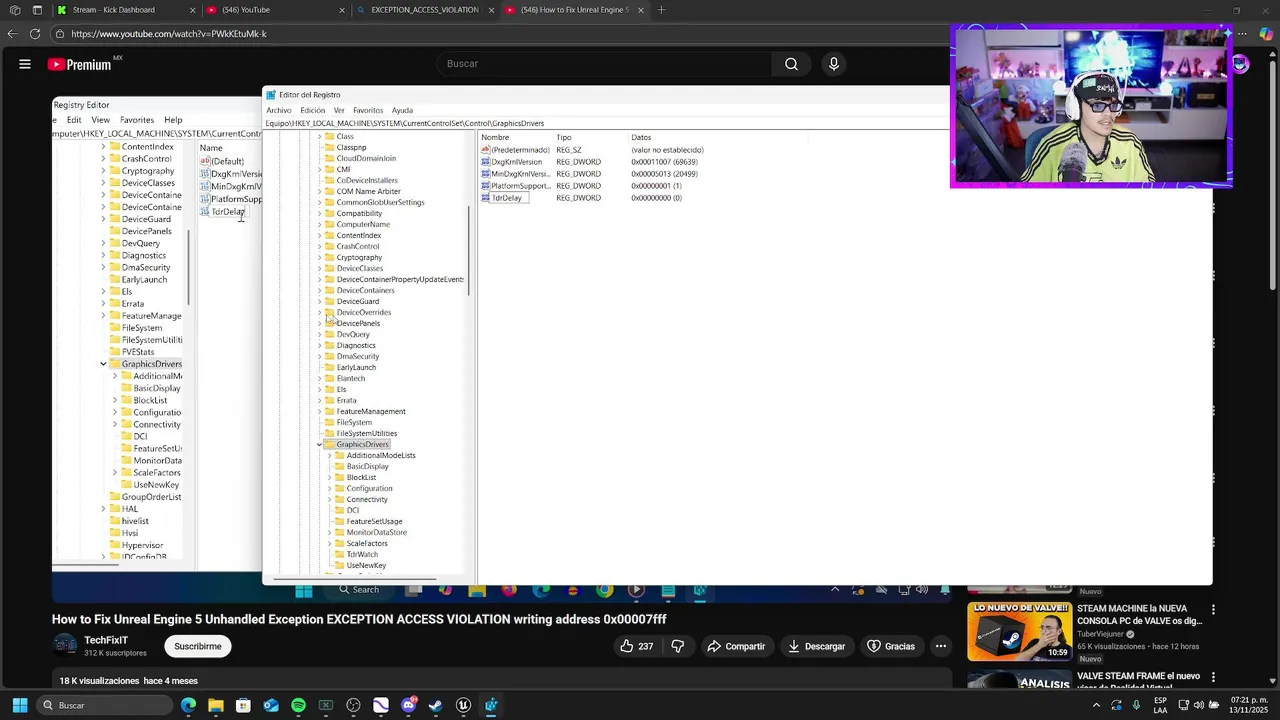The height and width of the screenshot is (720, 1280).
Task: Start voice search with microphone icon
Action: pos(834,64)
